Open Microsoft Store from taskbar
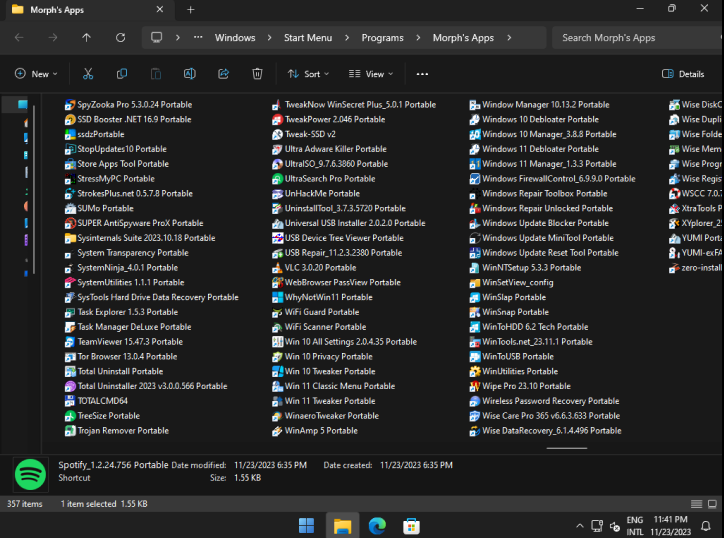 (411, 526)
